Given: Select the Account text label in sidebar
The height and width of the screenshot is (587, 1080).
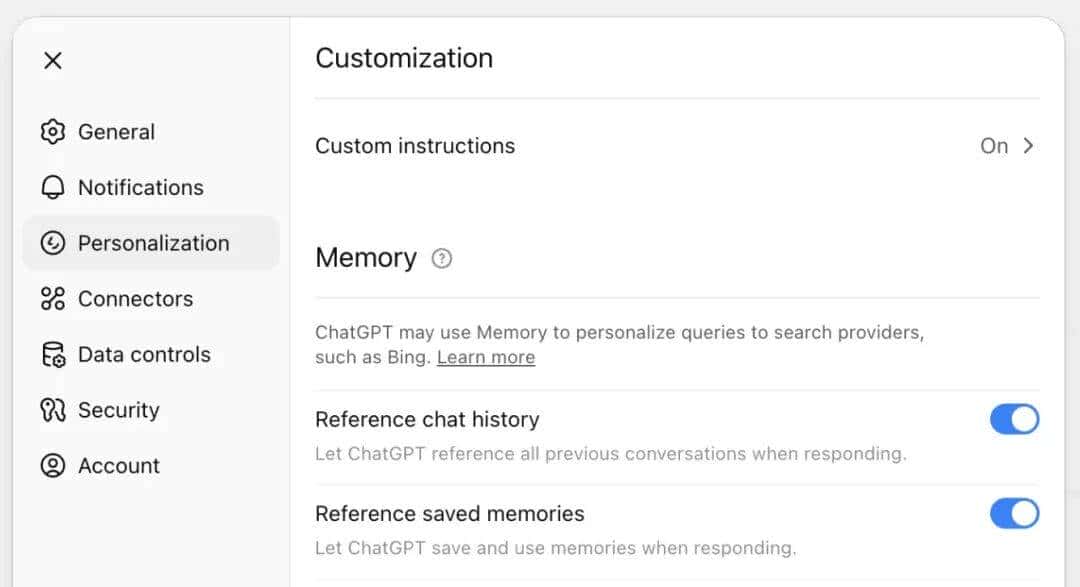Looking at the screenshot, I should (x=118, y=466).
